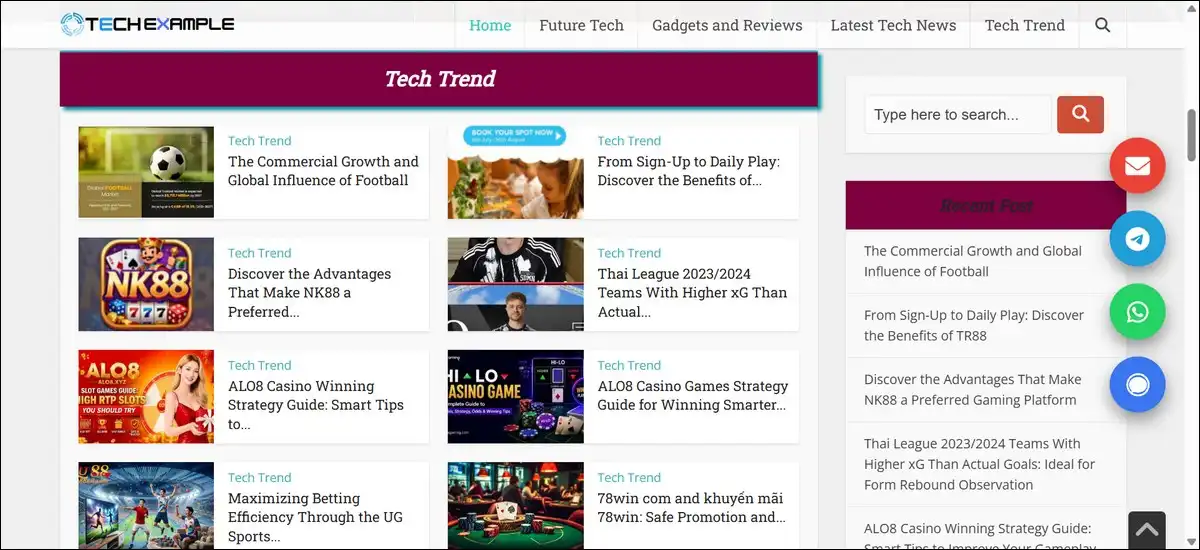Viewport: 1200px width, 550px height.
Task: Click Tech Trend tag above 78win article
Action: click(629, 477)
